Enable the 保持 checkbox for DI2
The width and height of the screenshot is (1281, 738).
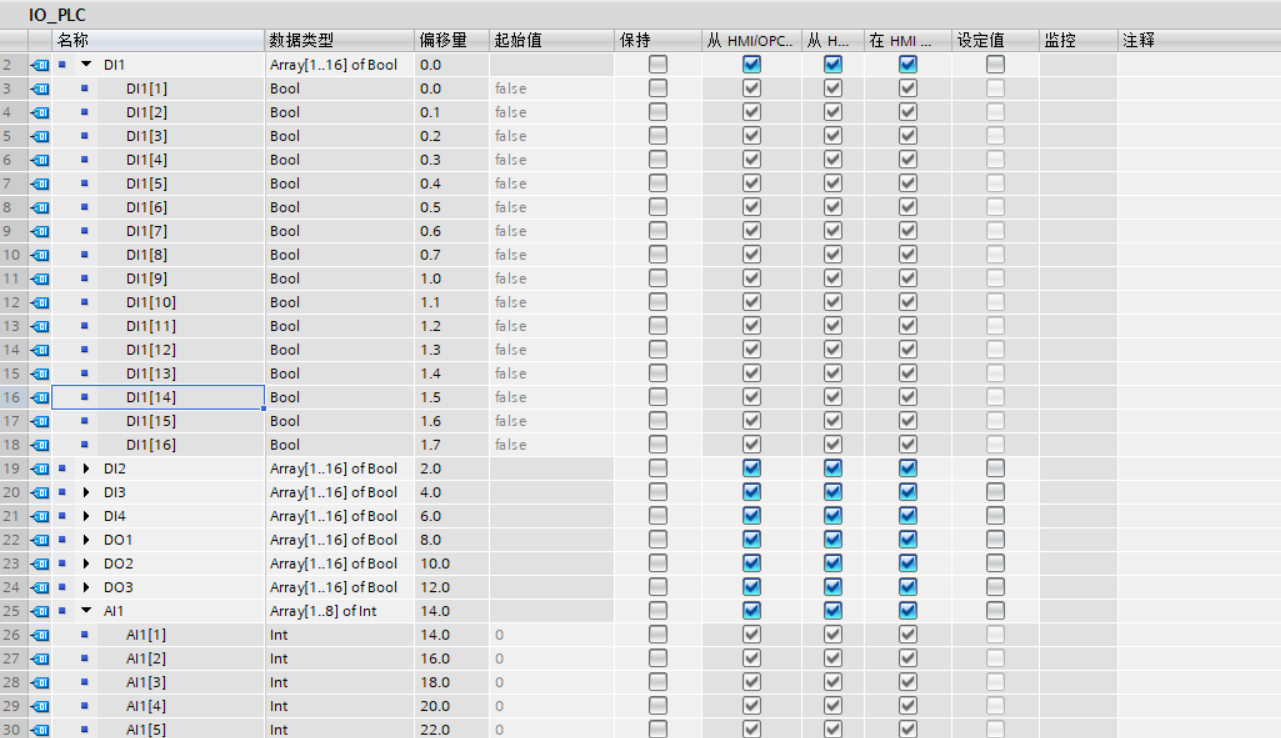click(655, 467)
